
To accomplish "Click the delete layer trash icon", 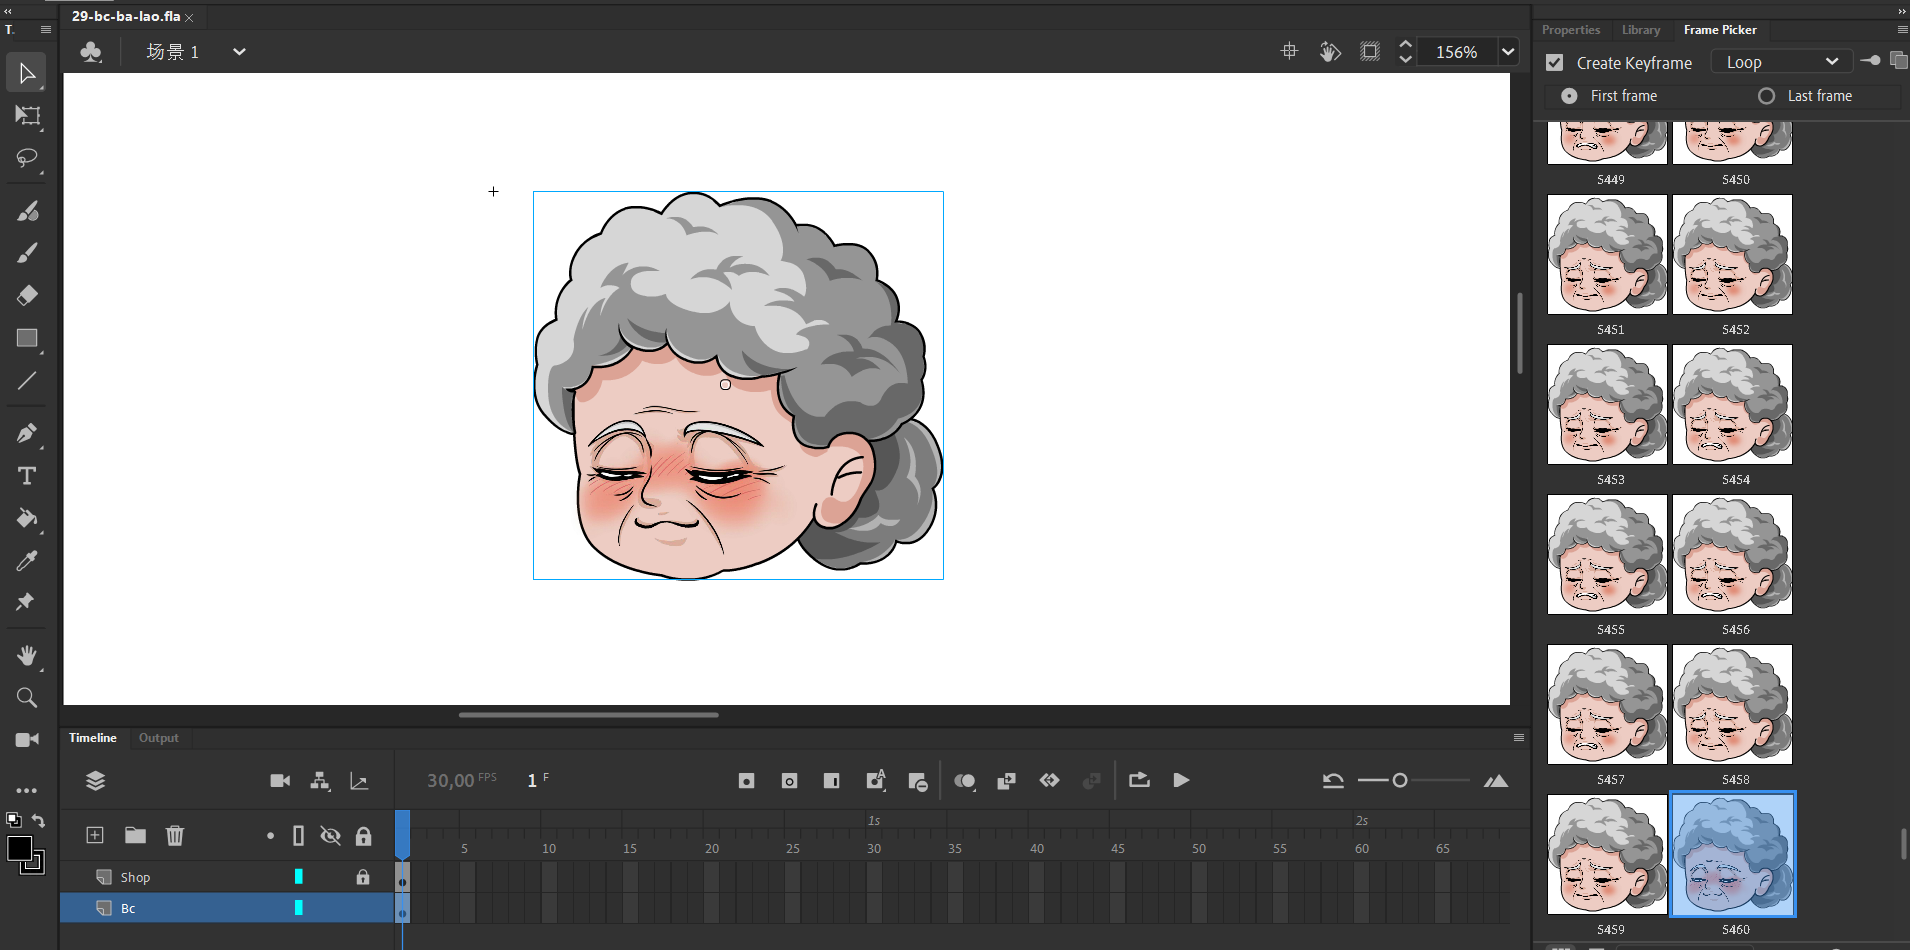I will pos(175,835).
